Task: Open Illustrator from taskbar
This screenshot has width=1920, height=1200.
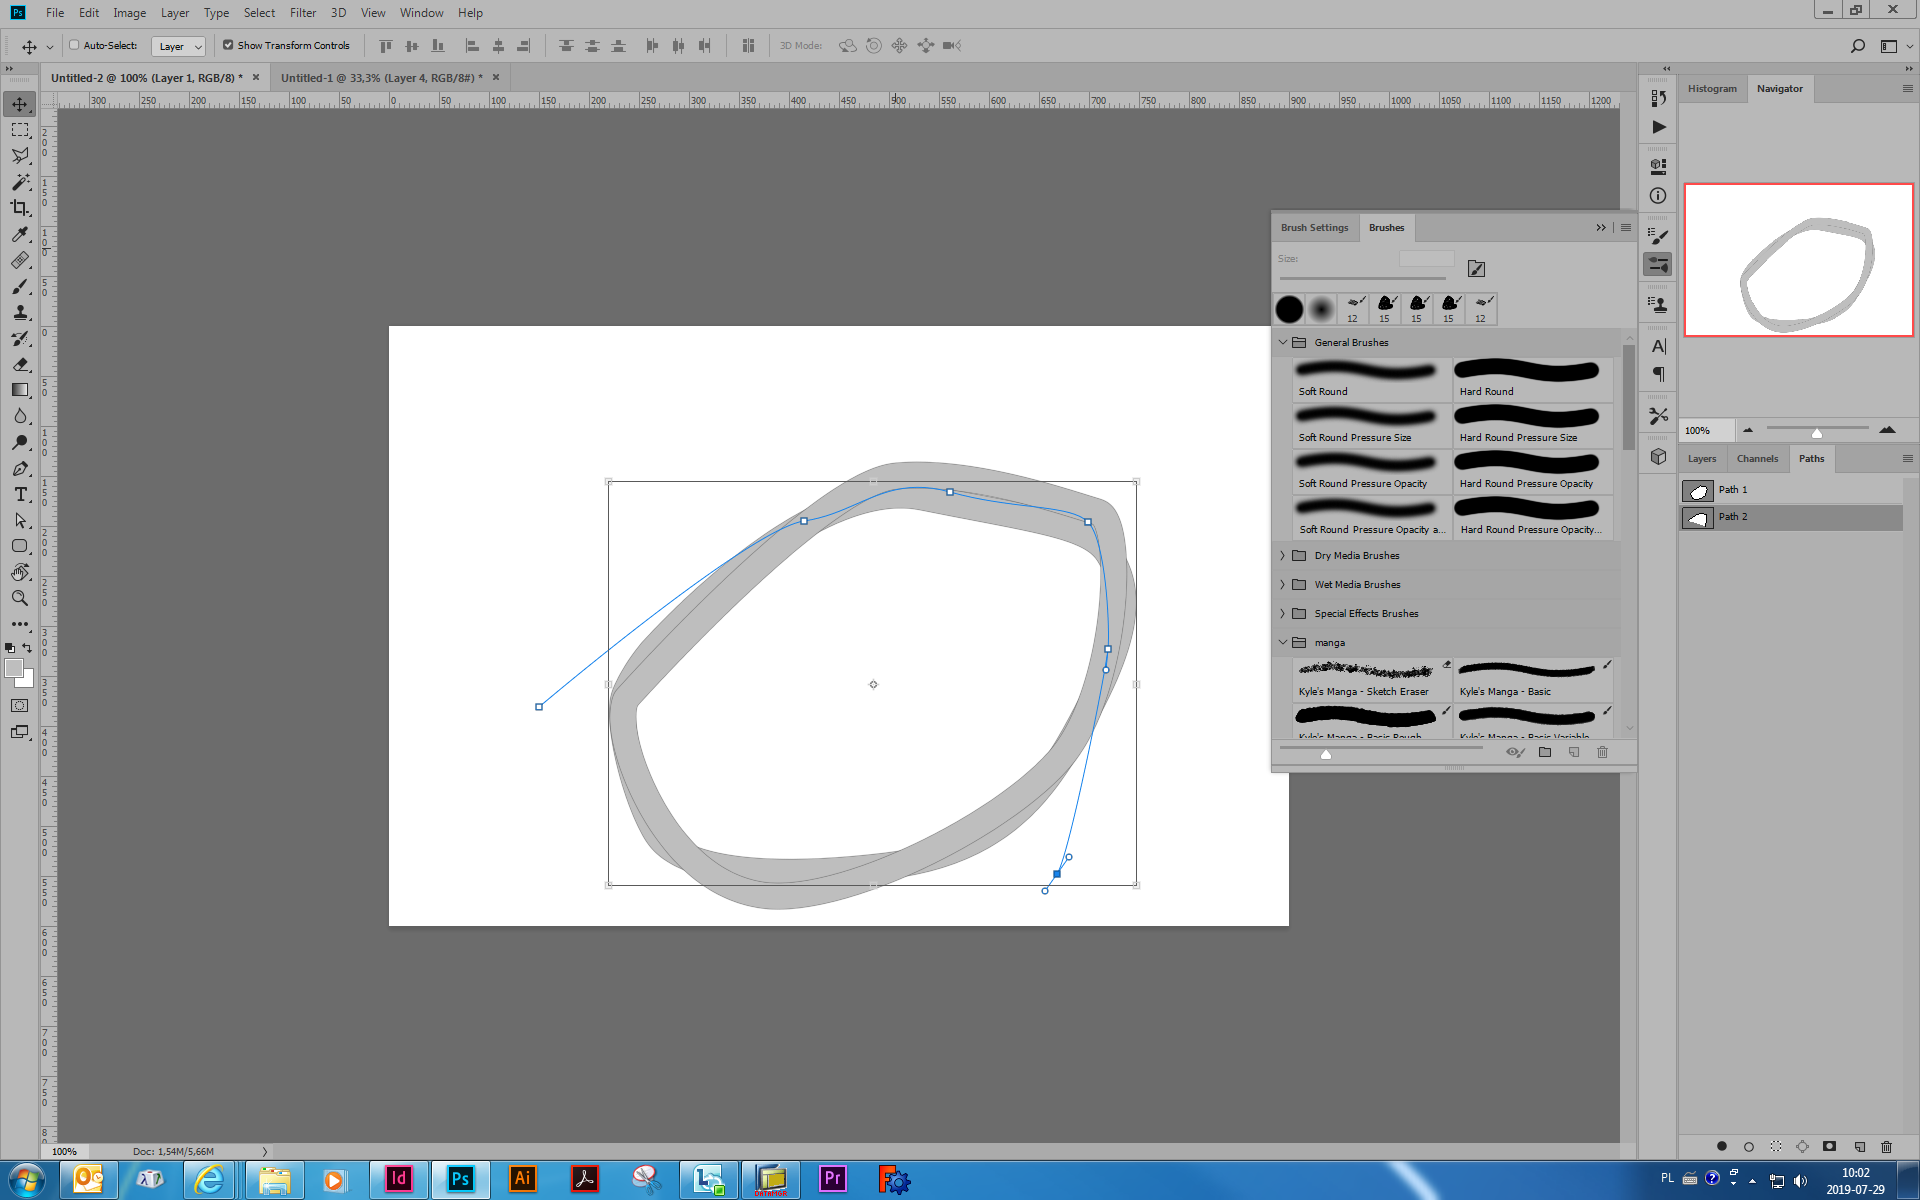Action: tap(522, 1179)
